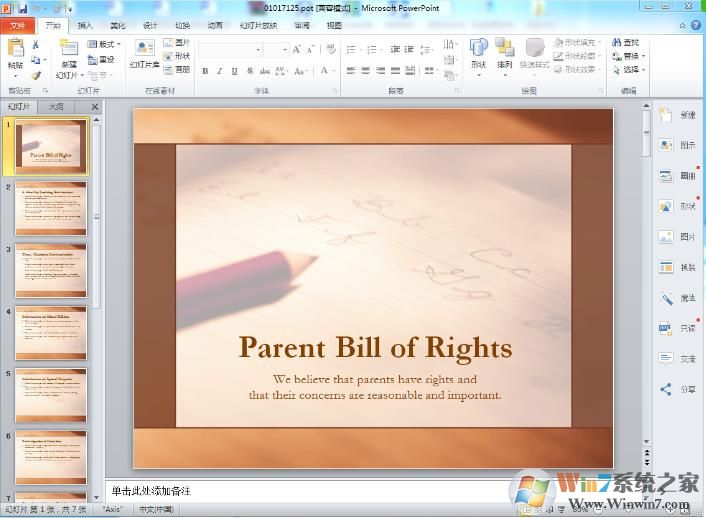Image resolution: width=706 pixels, height=518 pixels.
Task: Click the Decrease Indent icon
Action: click(x=395, y=49)
